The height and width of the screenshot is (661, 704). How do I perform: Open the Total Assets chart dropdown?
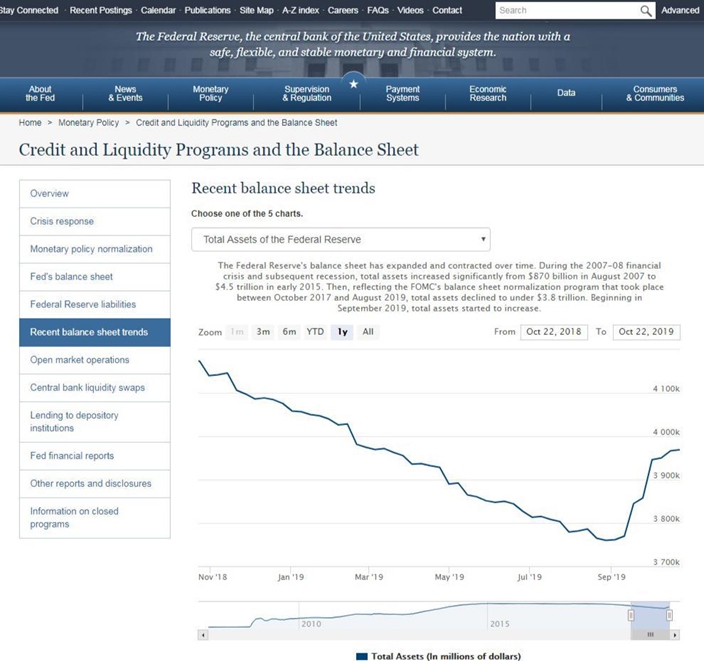tap(341, 239)
